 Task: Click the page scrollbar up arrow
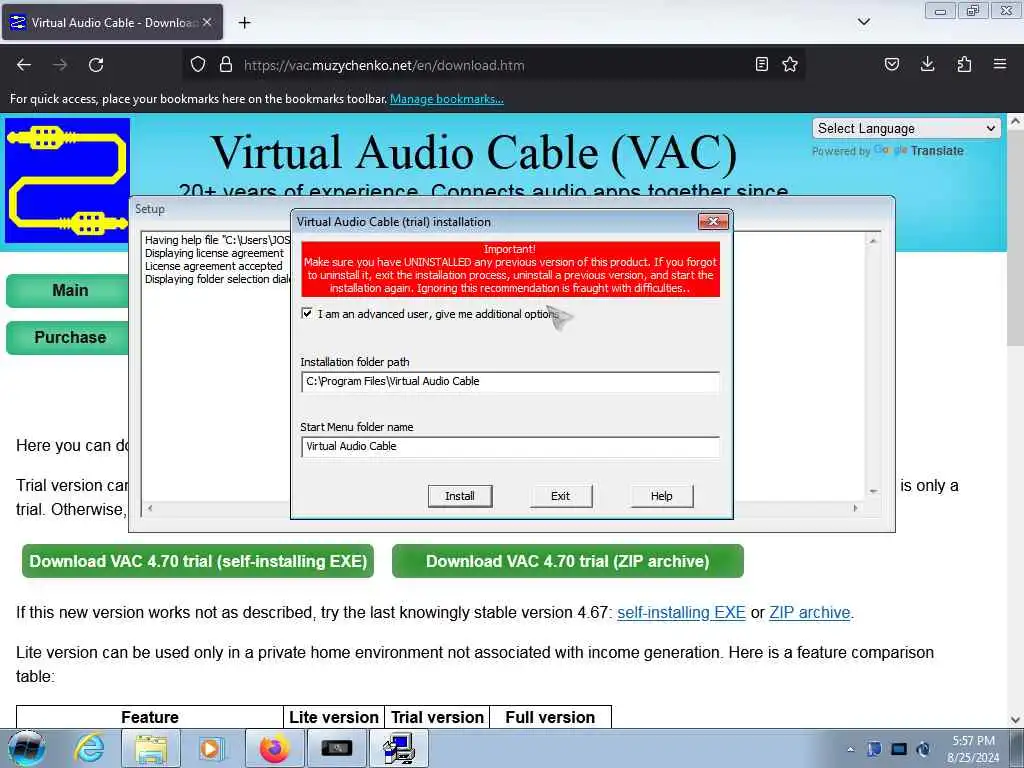click(x=1015, y=121)
